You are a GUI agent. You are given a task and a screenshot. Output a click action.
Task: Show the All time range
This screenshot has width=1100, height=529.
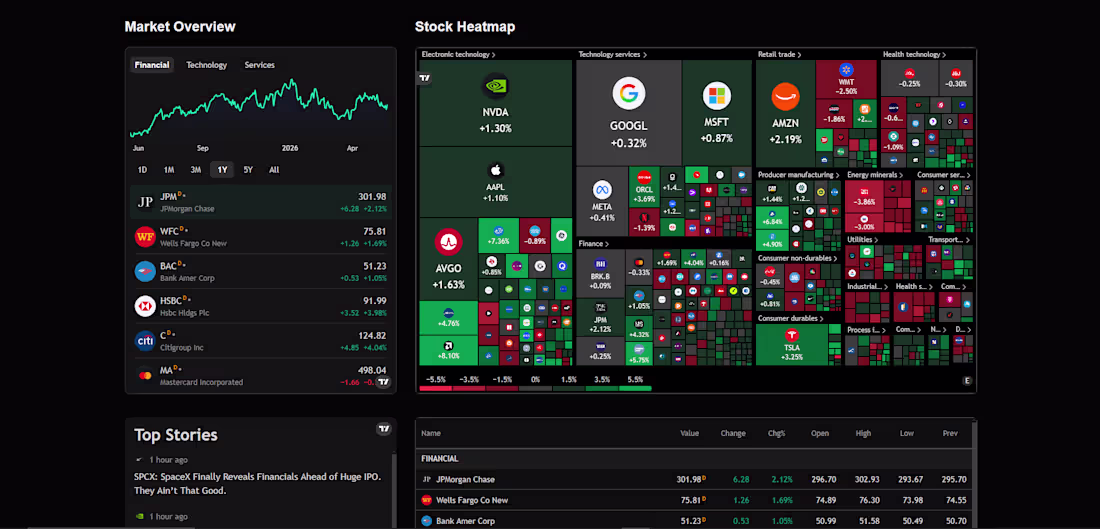coord(274,170)
